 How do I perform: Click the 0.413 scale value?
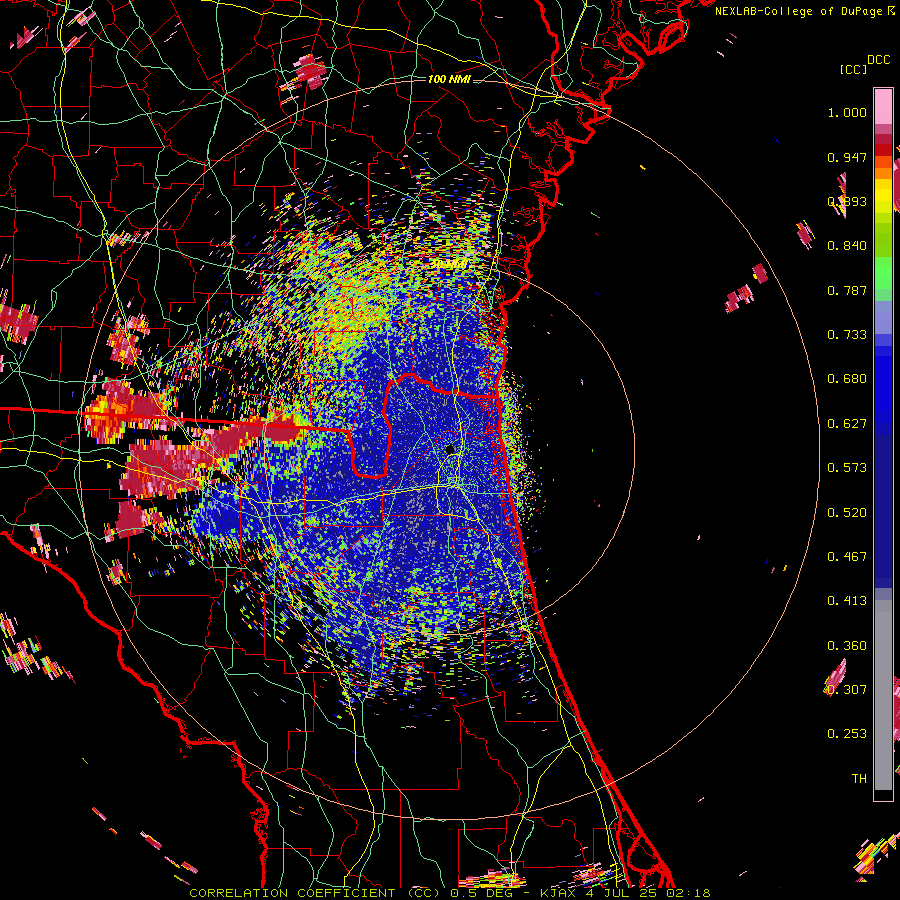(847, 601)
